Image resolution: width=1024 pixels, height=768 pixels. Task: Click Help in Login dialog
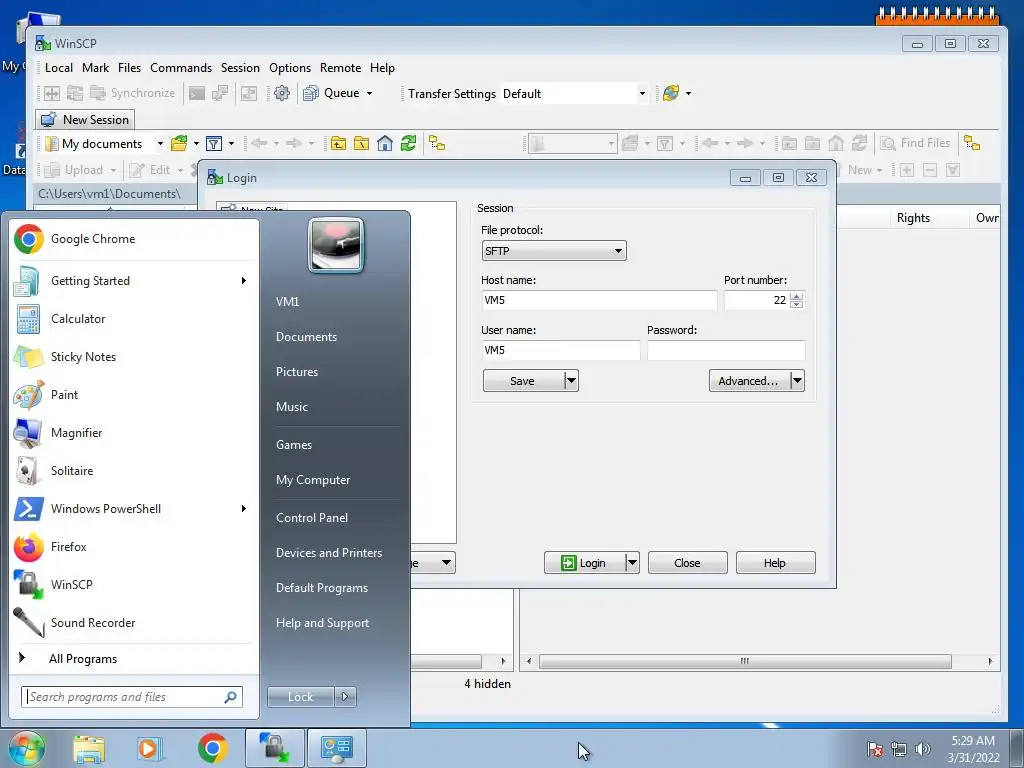click(775, 563)
